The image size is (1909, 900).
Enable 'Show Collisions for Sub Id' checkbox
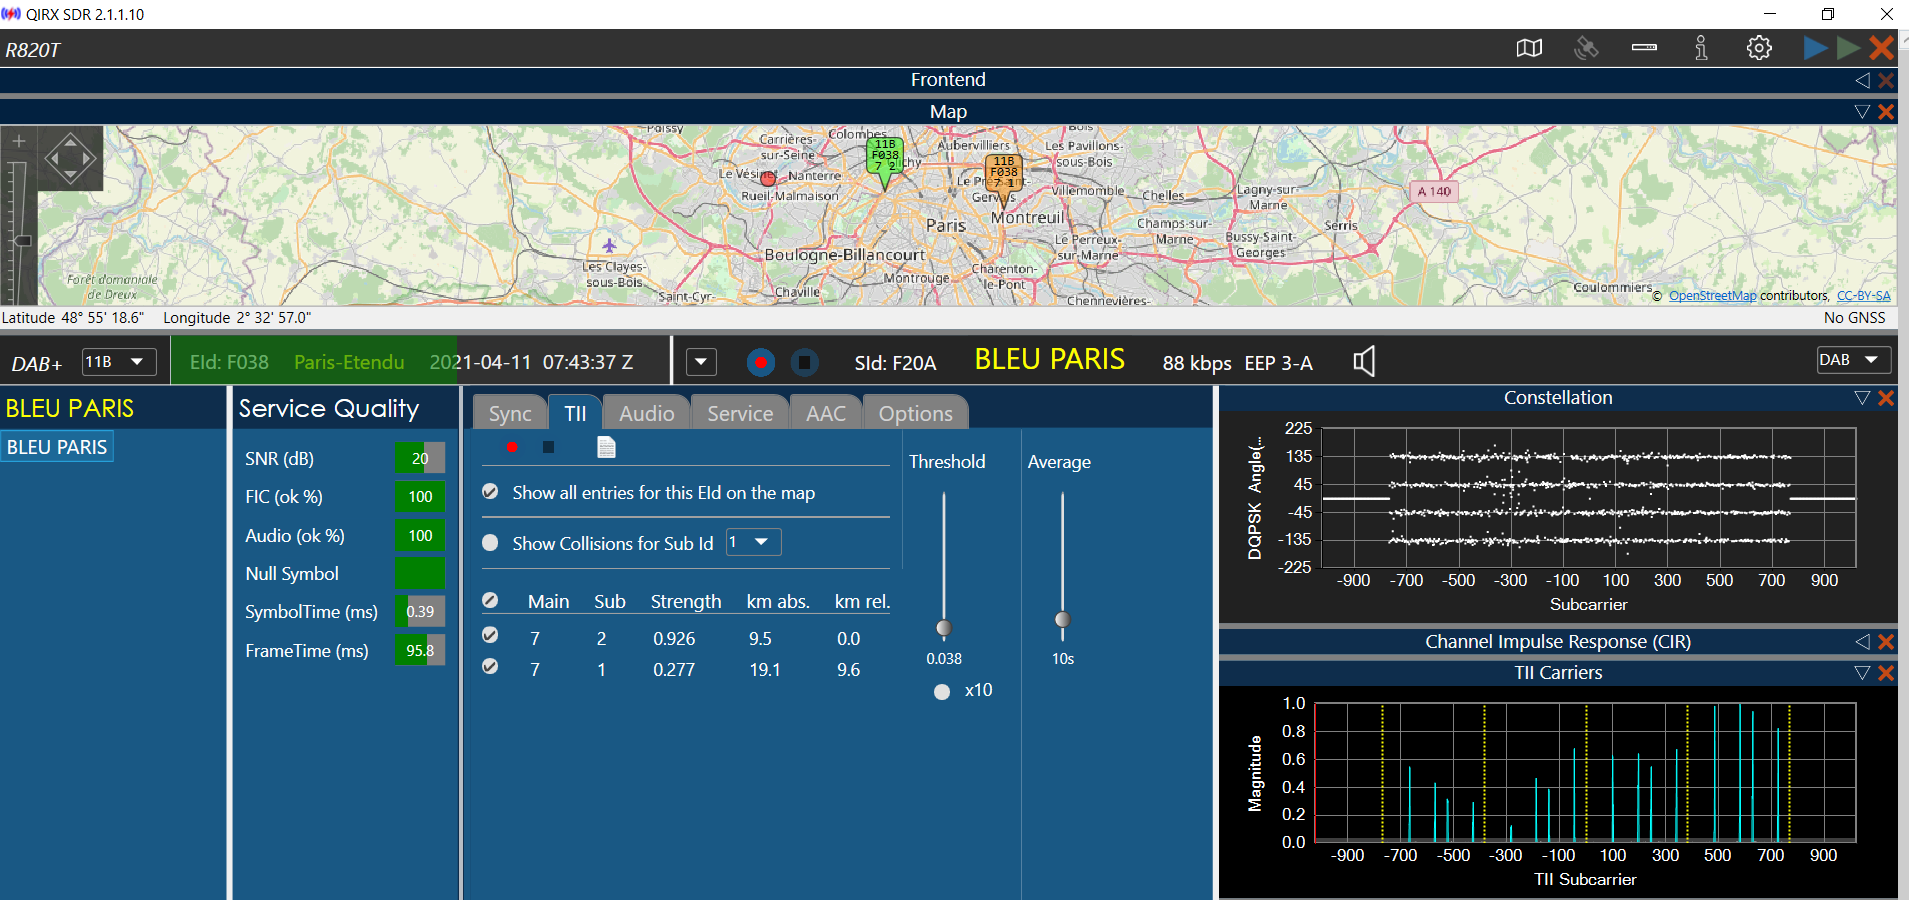click(x=490, y=543)
